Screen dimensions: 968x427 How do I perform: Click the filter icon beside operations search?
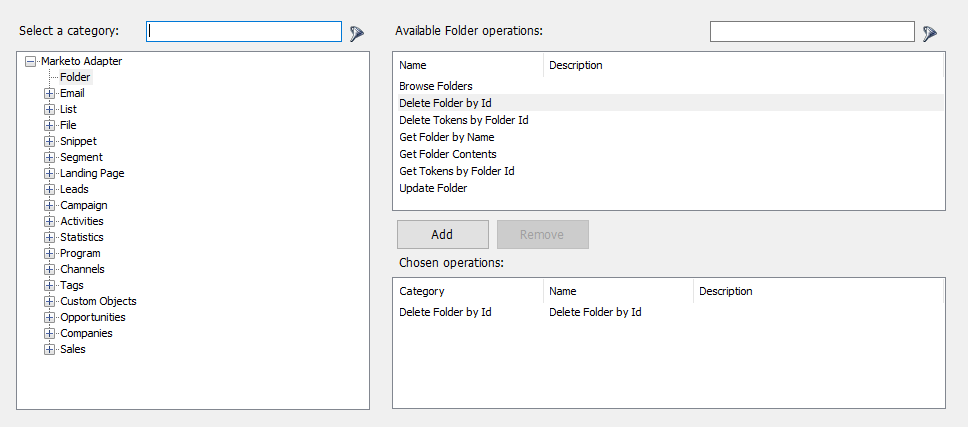[929, 33]
